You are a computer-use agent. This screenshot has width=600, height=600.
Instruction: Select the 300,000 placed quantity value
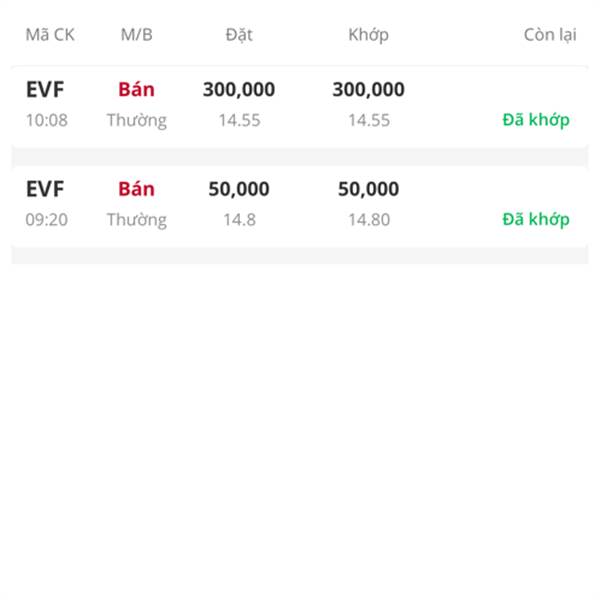[239, 90]
